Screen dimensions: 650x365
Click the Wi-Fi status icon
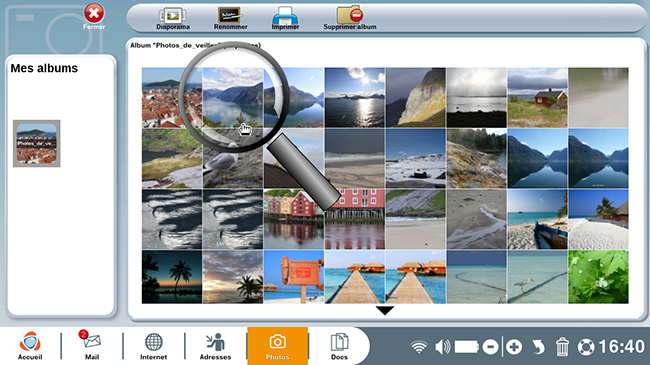419,347
